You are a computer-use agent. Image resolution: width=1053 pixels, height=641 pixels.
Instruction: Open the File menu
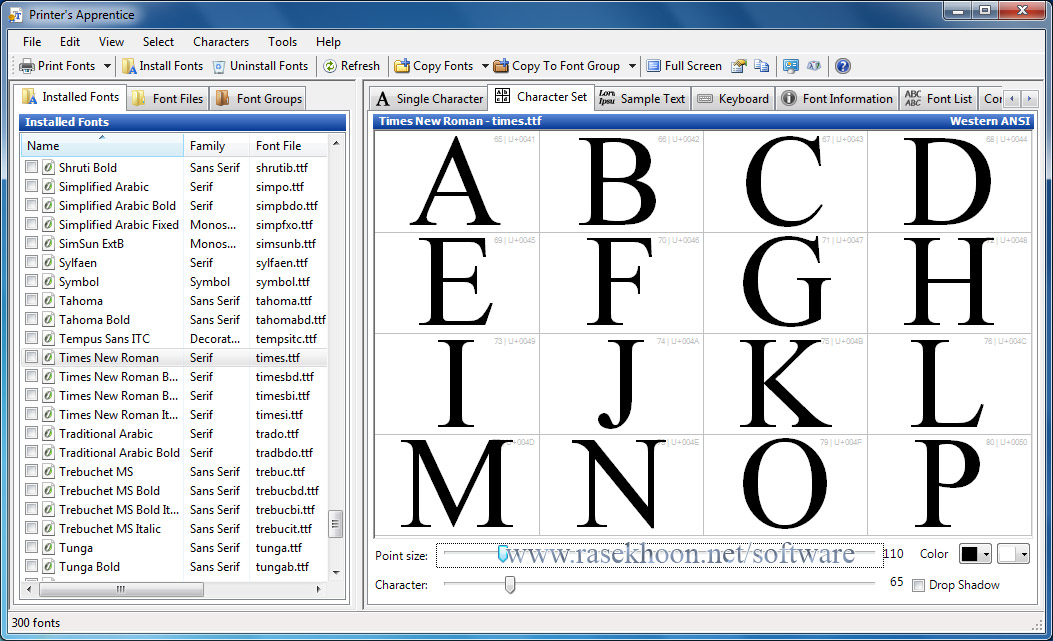point(32,42)
